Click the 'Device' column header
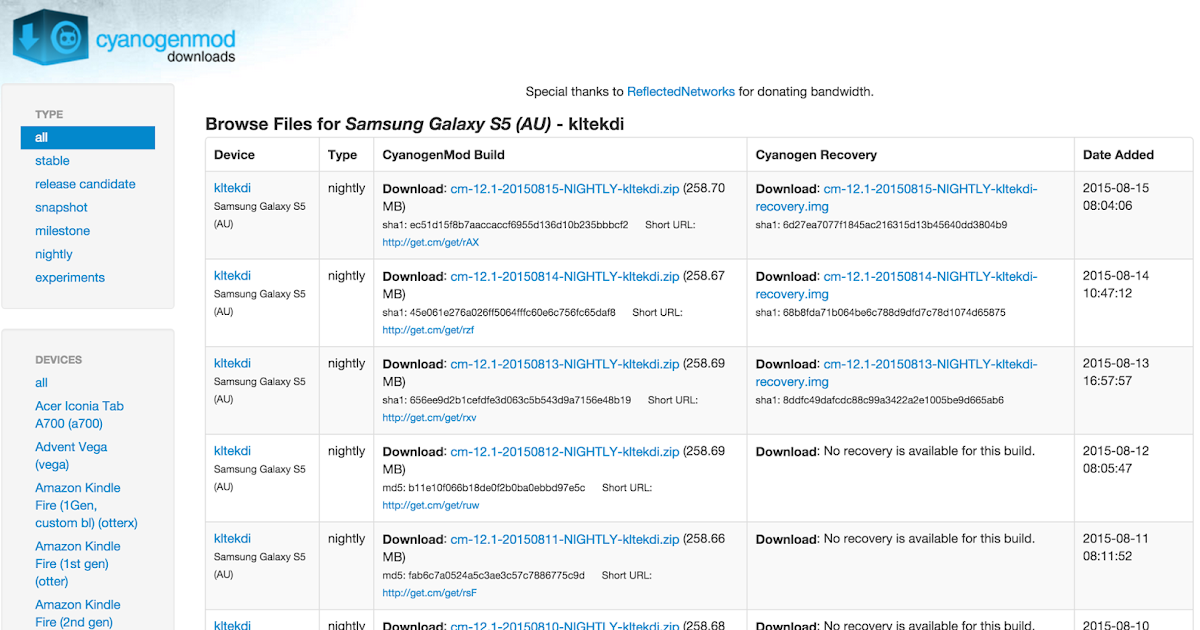Image resolution: width=1200 pixels, height=630 pixels. click(234, 155)
